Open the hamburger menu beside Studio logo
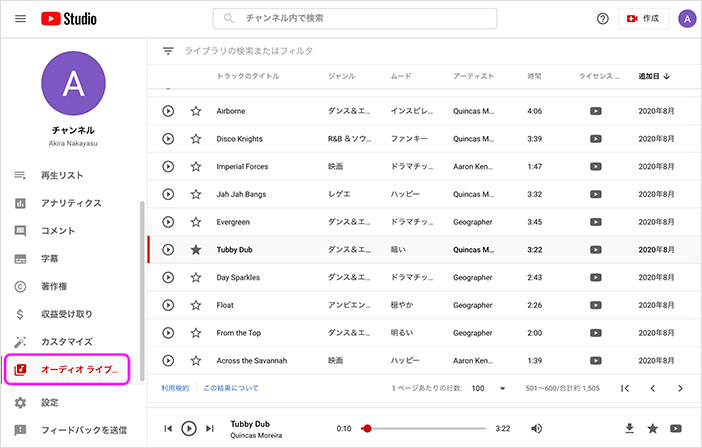This screenshot has height=448, width=702. [20, 19]
